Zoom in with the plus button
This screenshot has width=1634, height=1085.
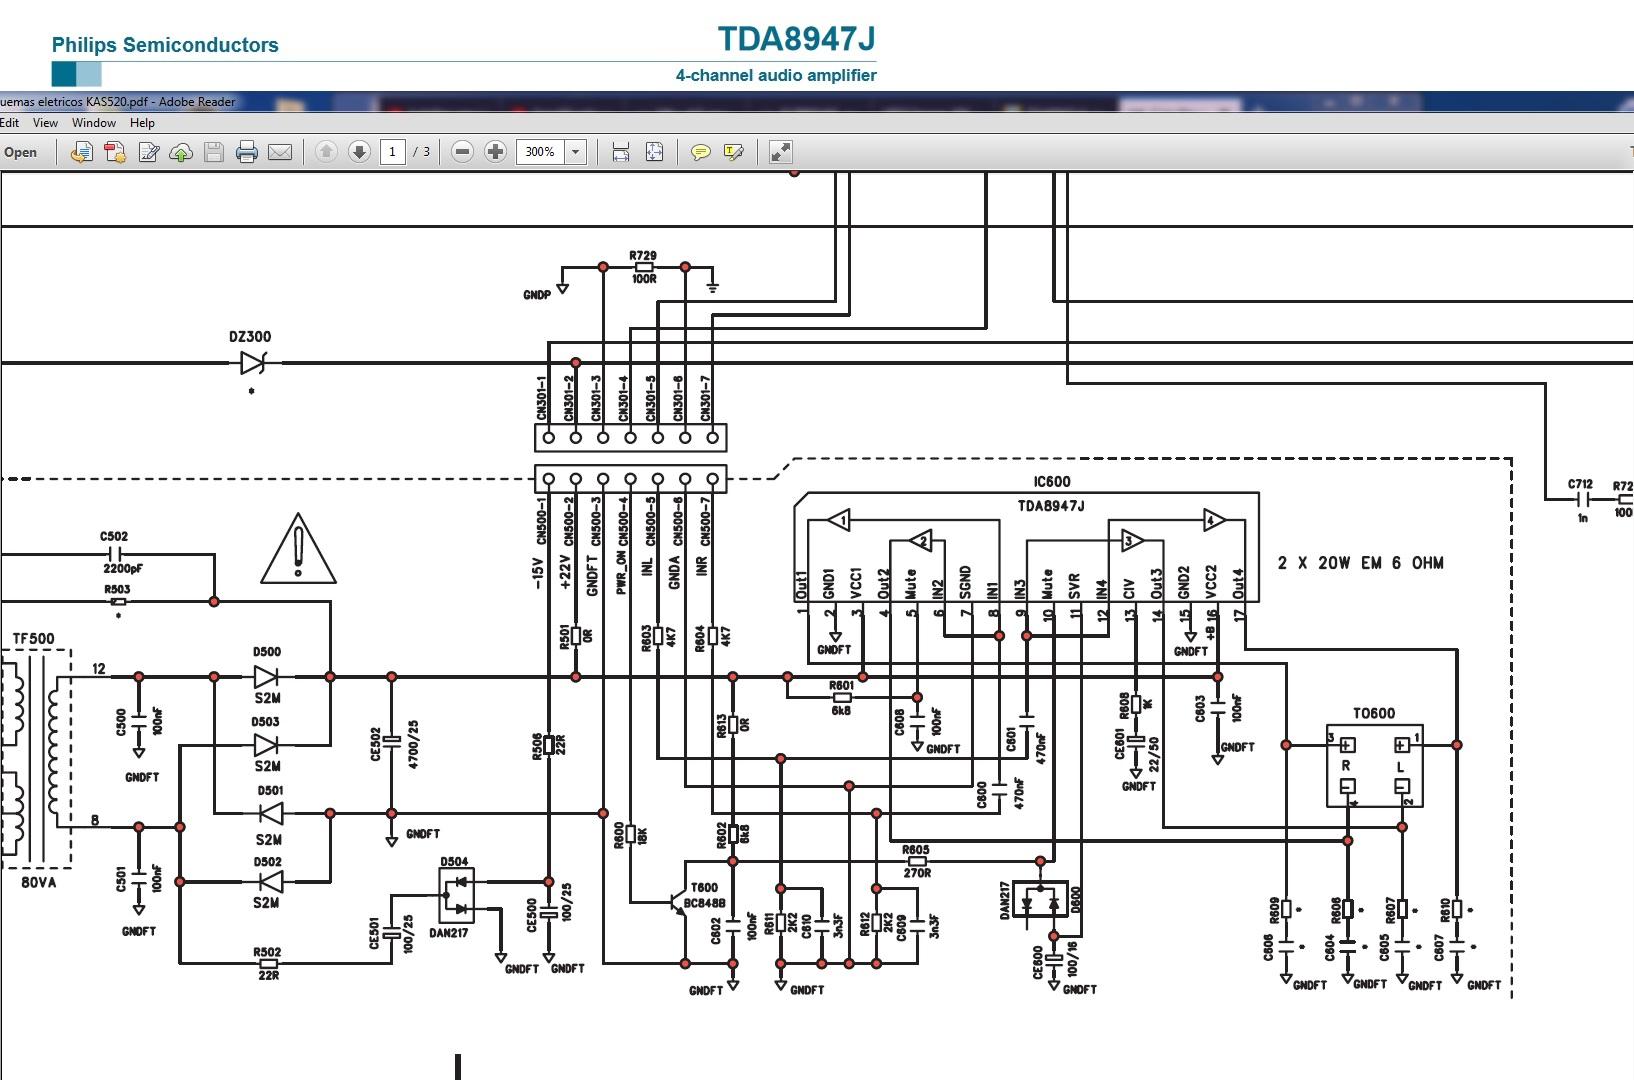point(495,152)
